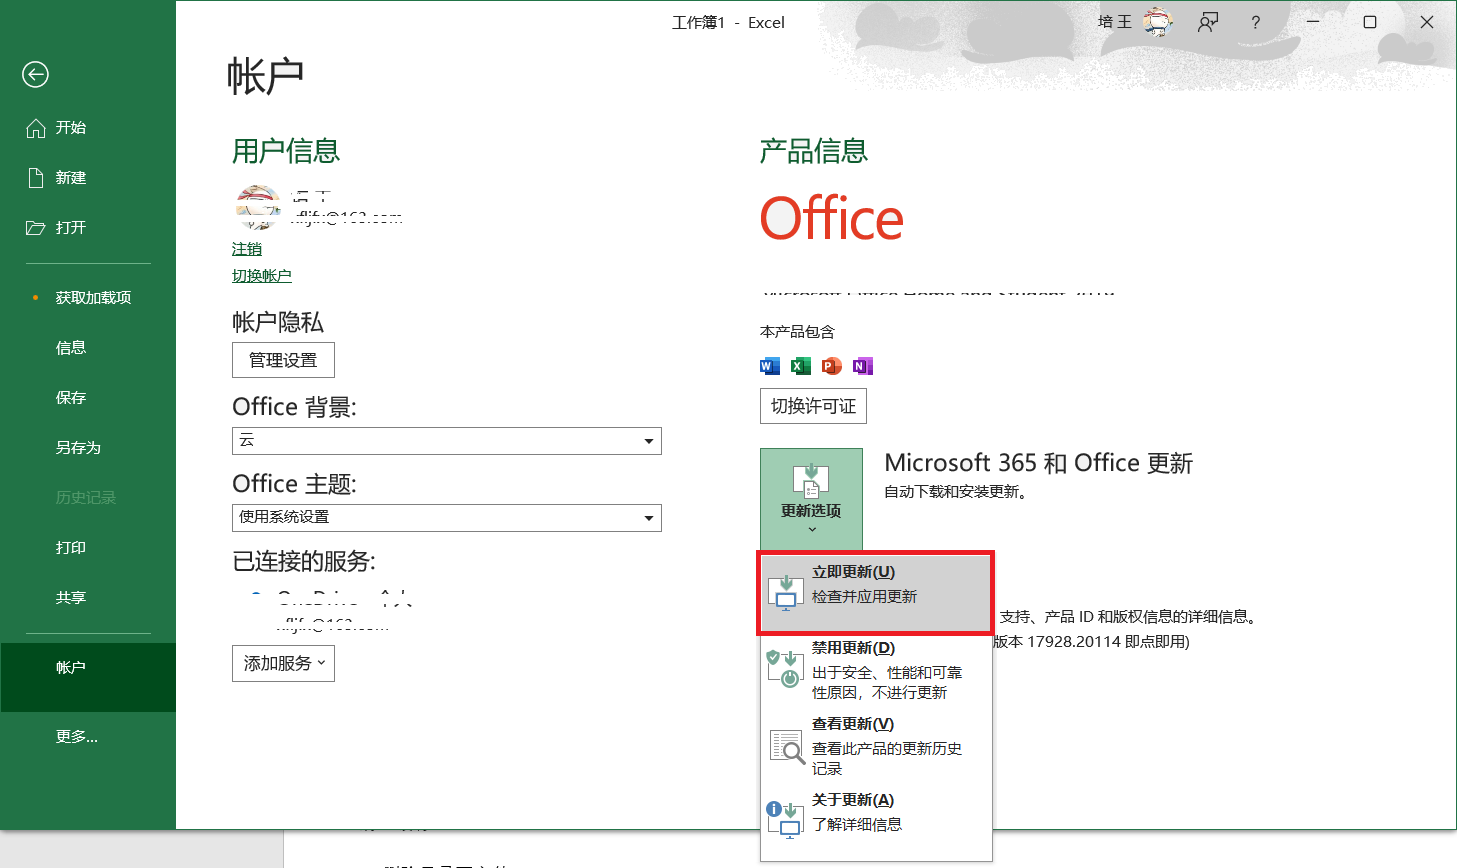Select 另存为 in the sidebar
The width and height of the screenshot is (1457, 868).
pos(88,448)
